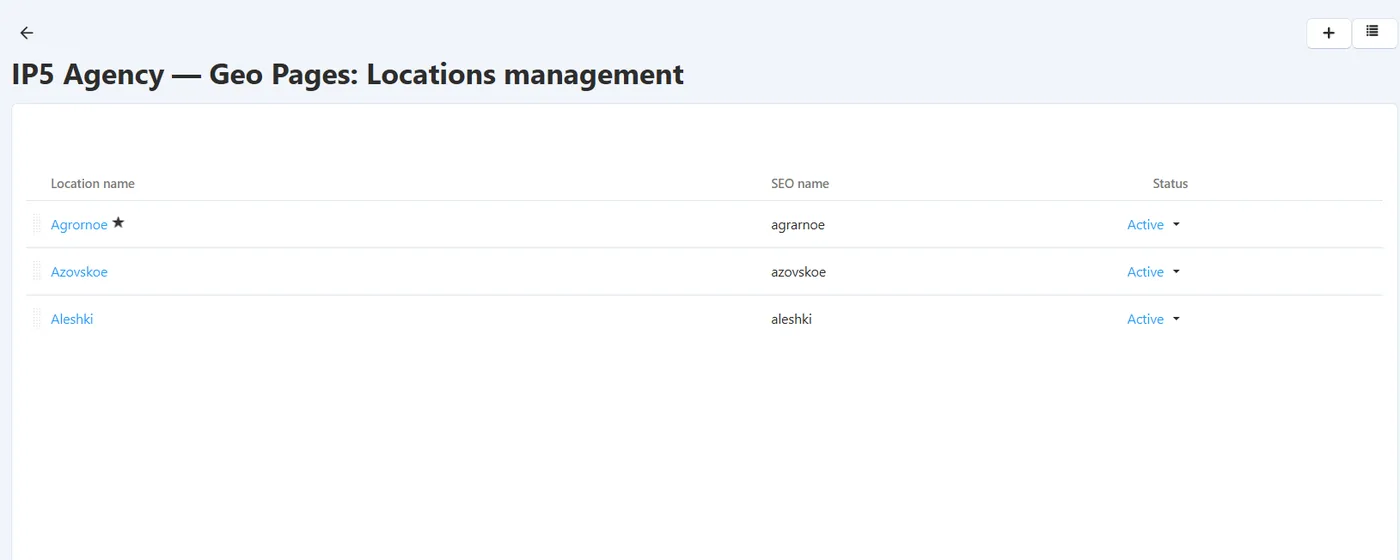Expand Active status dropdown for Agrornoe

[1154, 225]
